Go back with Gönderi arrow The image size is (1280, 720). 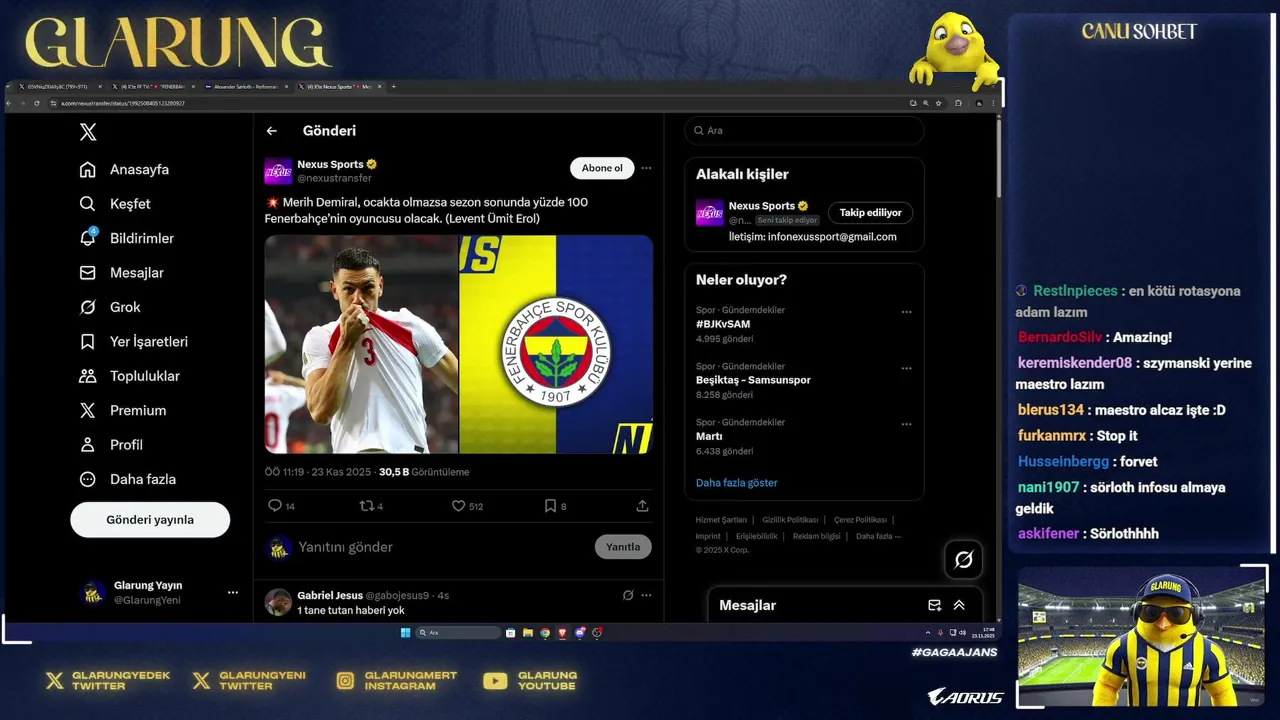[271, 131]
